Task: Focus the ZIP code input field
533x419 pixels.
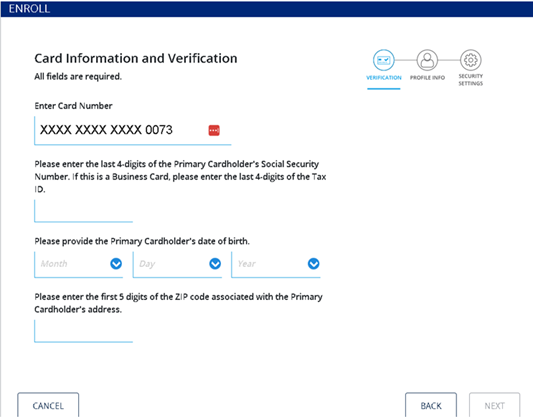Action: pyautogui.click(x=83, y=331)
